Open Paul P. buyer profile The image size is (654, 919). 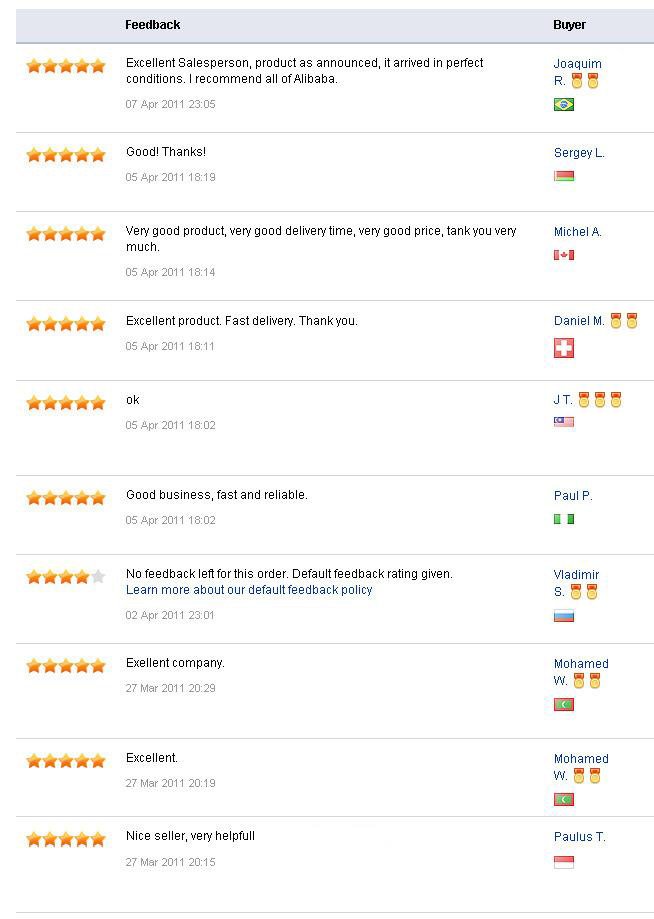point(573,496)
